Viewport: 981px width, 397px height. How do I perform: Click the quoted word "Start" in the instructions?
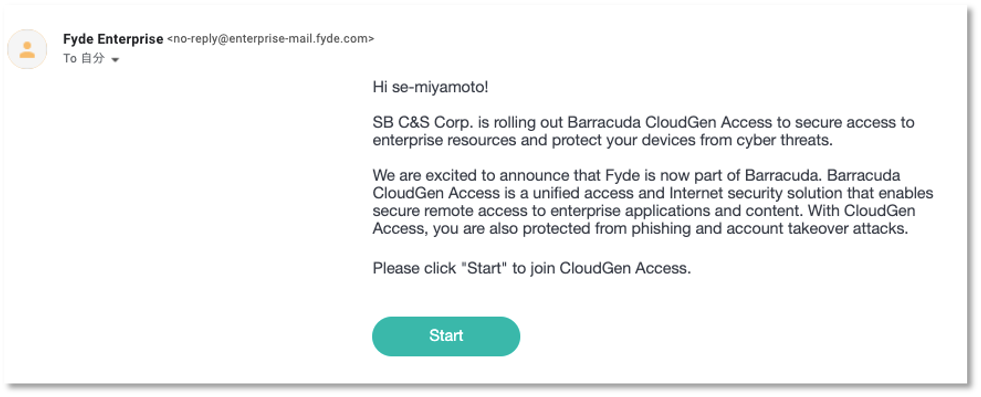[484, 269]
